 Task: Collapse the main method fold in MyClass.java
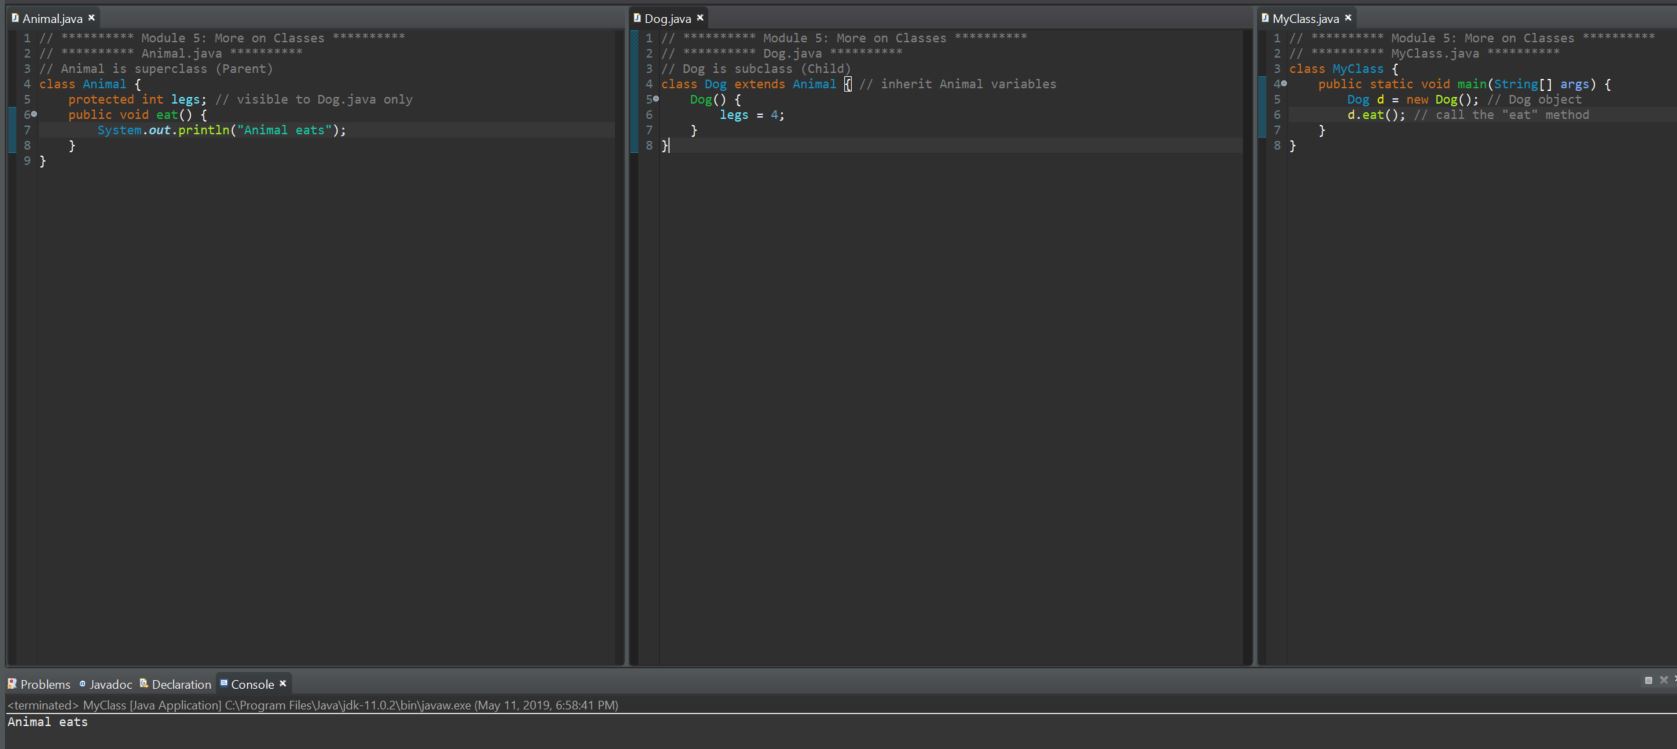[x=1284, y=84]
